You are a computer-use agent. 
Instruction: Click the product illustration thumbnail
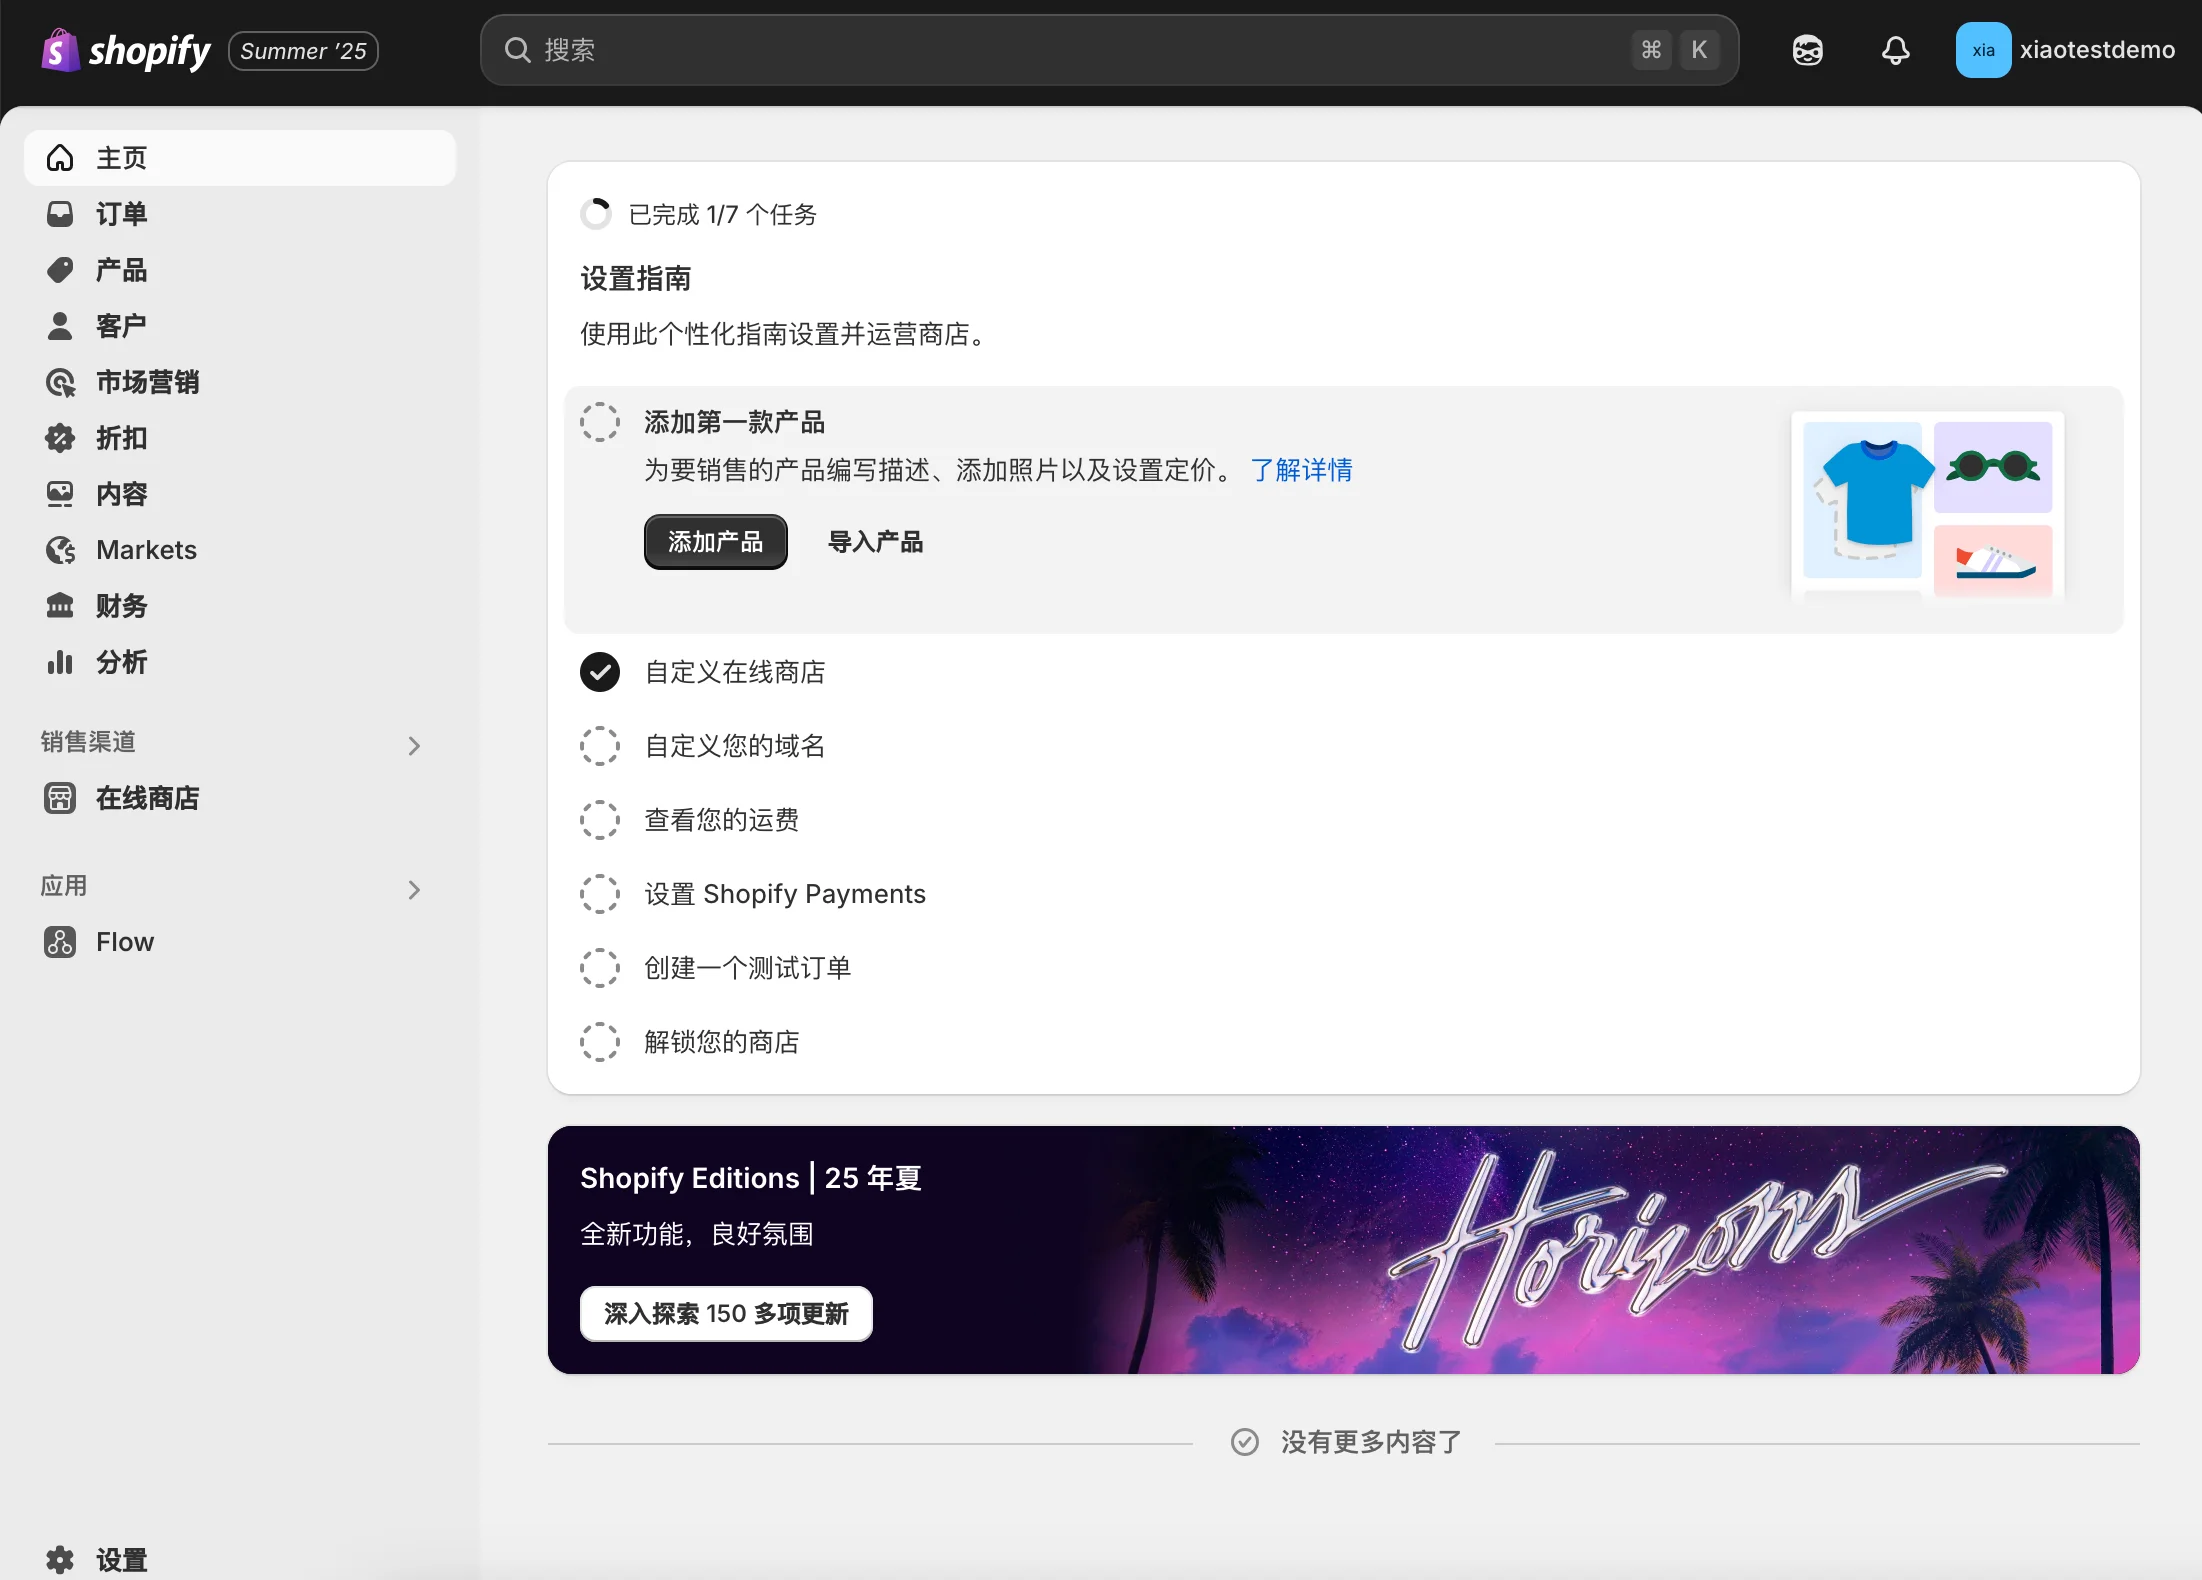pos(1927,506)
